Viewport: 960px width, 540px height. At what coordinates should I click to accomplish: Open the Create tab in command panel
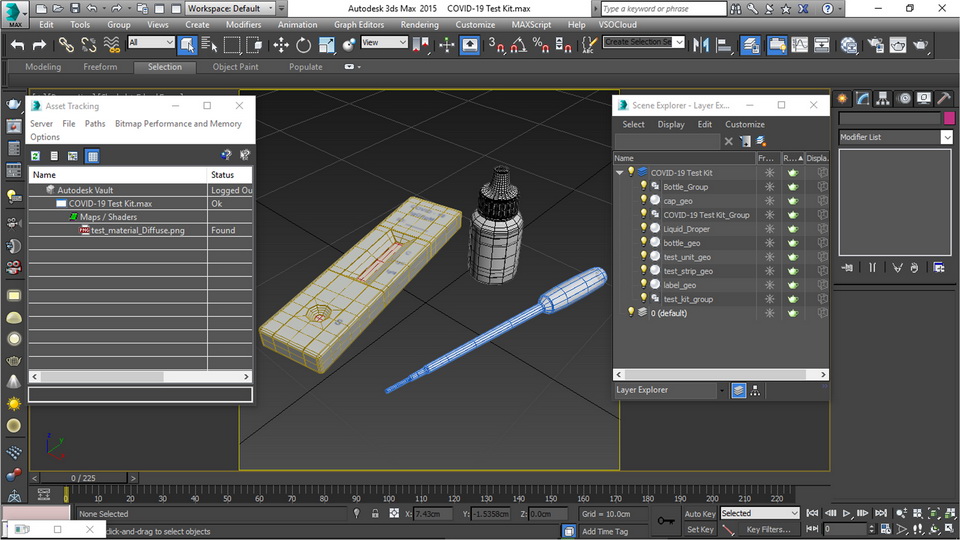point(843,98)
